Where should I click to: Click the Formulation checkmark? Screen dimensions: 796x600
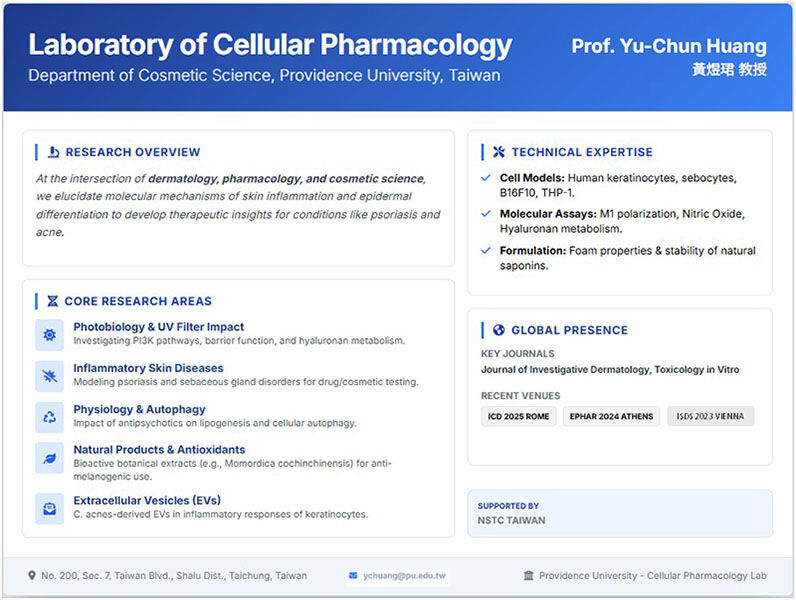point(487,251)
